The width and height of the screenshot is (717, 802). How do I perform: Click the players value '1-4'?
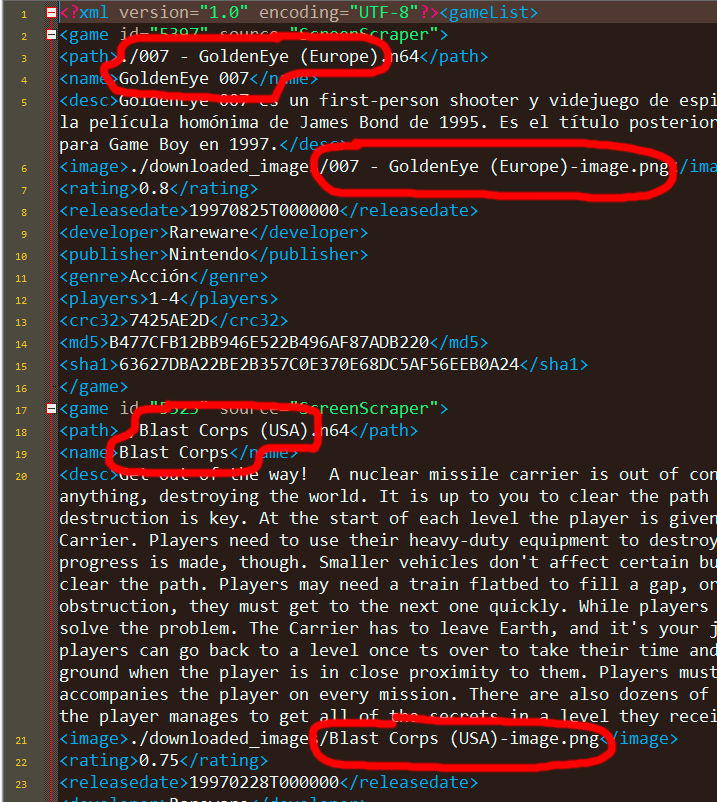click(x=164, y=298)
